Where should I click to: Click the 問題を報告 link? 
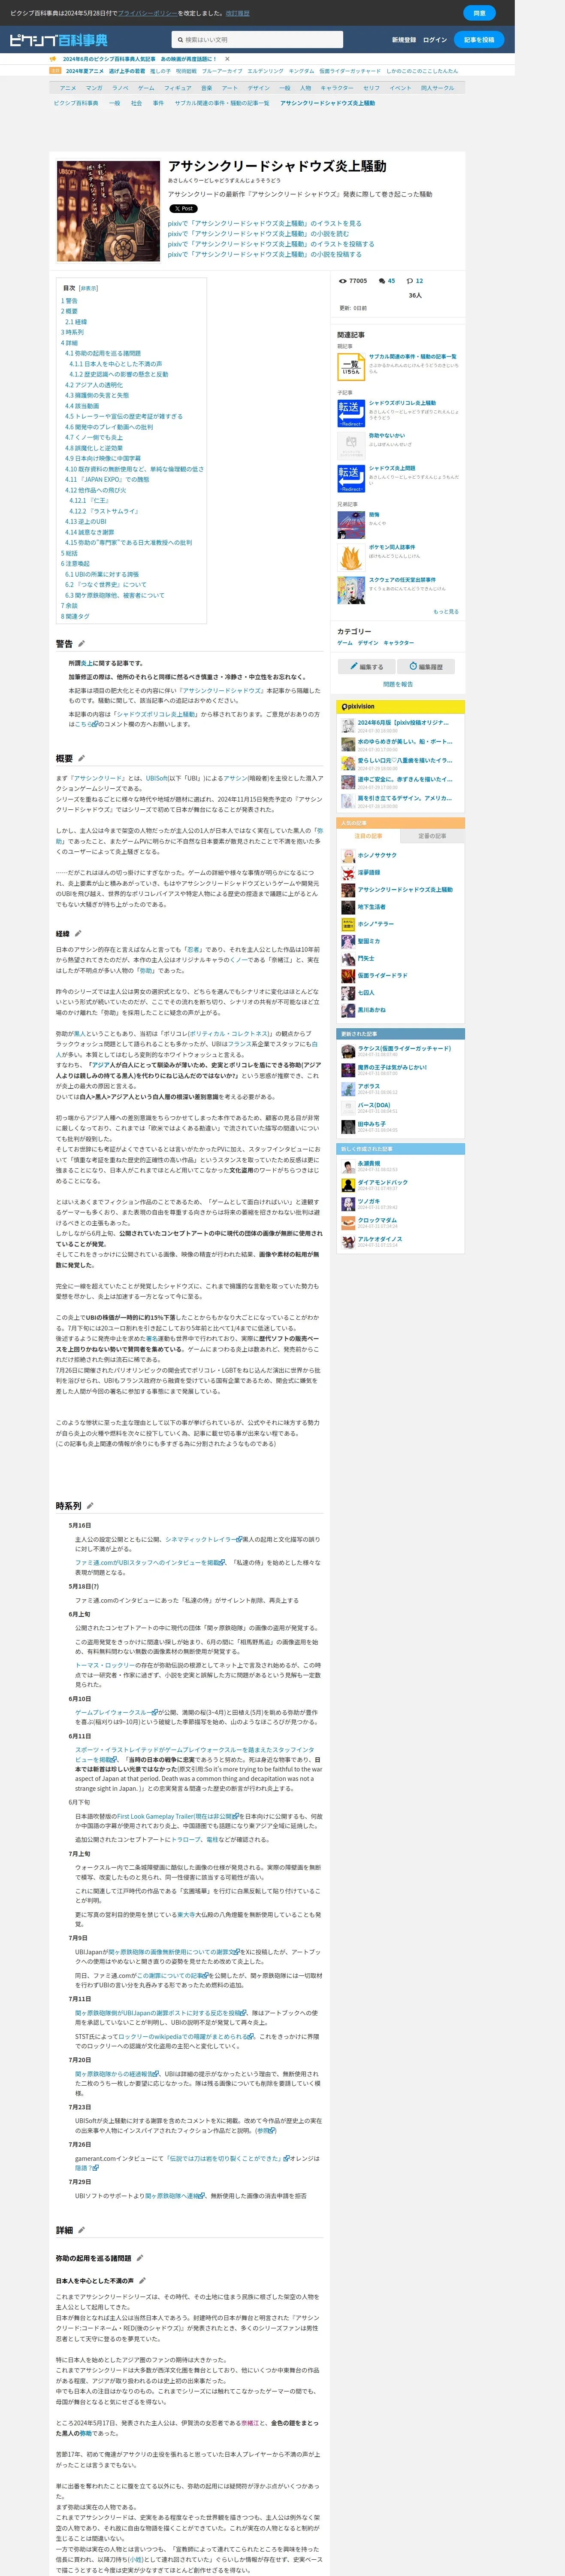tap(398, 685)
